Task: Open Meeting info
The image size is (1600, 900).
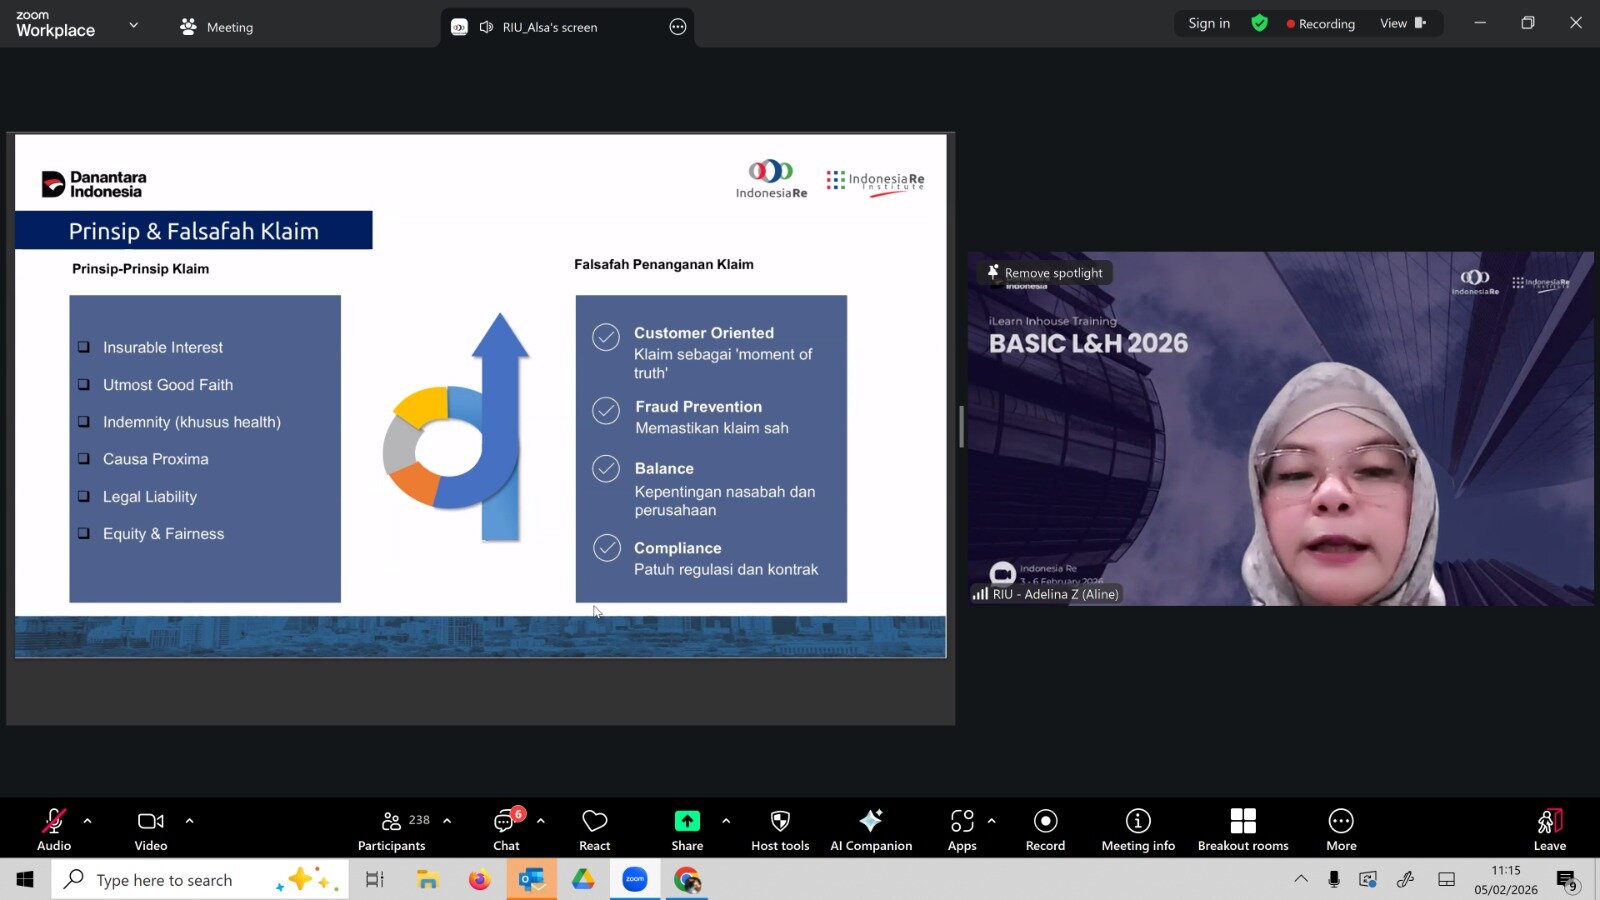Action: click(x=1138, y=829)
